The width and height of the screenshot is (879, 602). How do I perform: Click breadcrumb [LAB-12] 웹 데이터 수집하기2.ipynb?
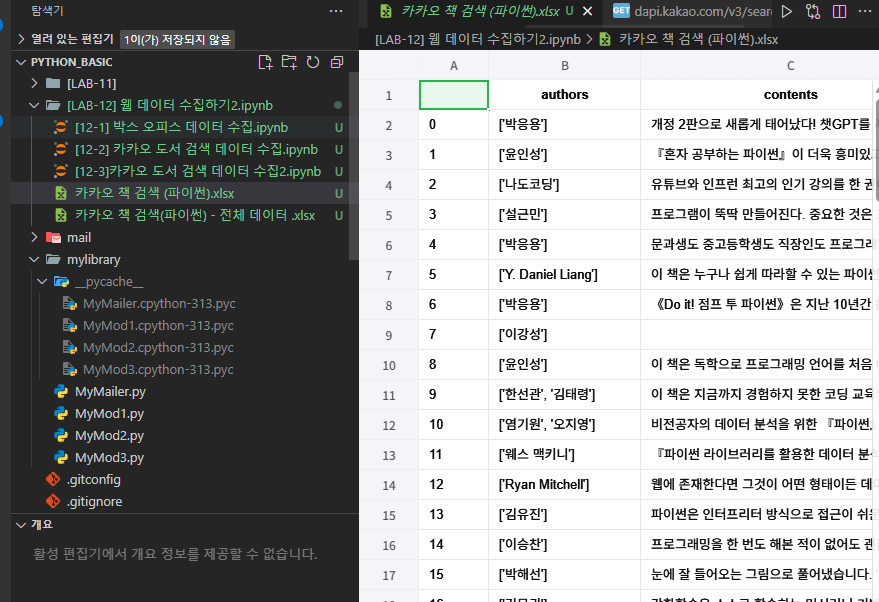[x=478, y=39]
